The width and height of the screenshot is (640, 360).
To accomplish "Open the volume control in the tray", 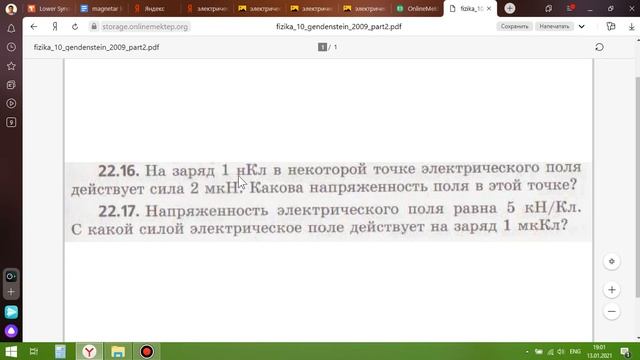I will point(561,351).
